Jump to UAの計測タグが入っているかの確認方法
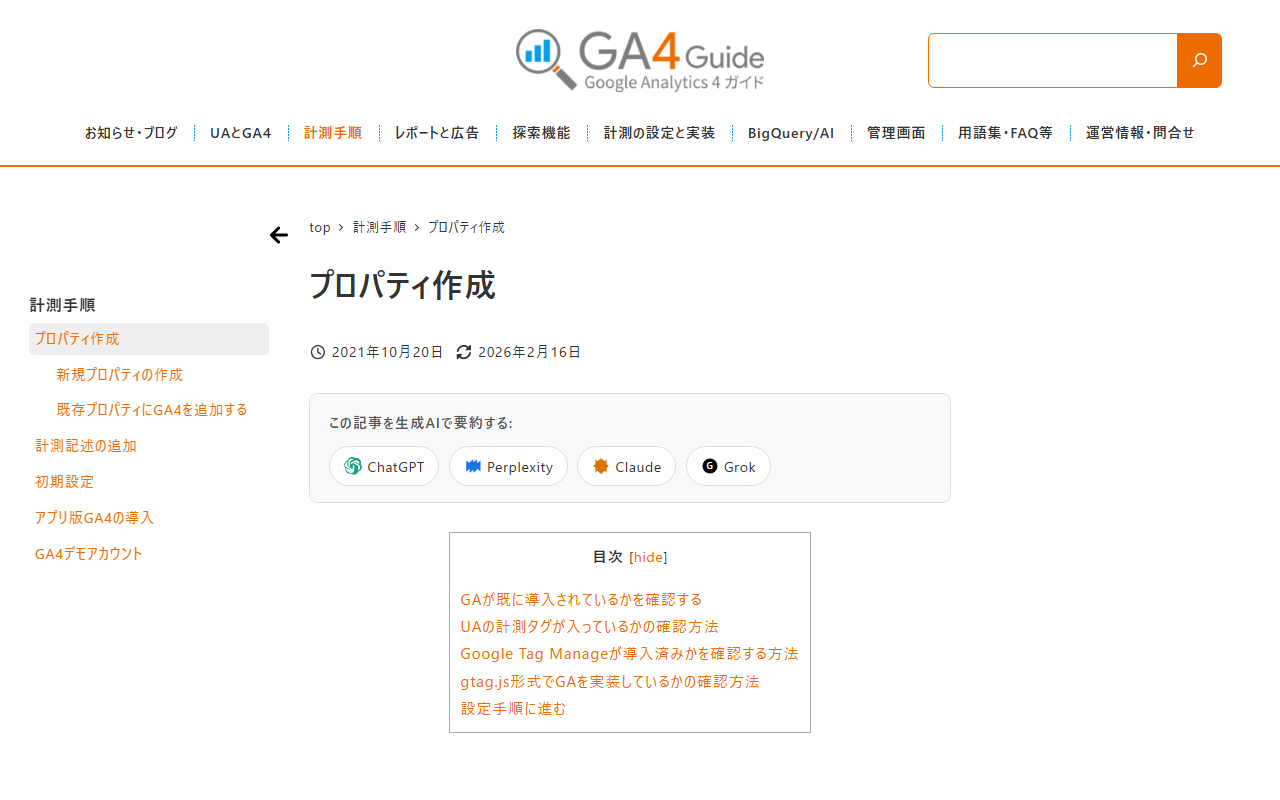Viewport: 1280px width, 800px height. tap(589, 626)
